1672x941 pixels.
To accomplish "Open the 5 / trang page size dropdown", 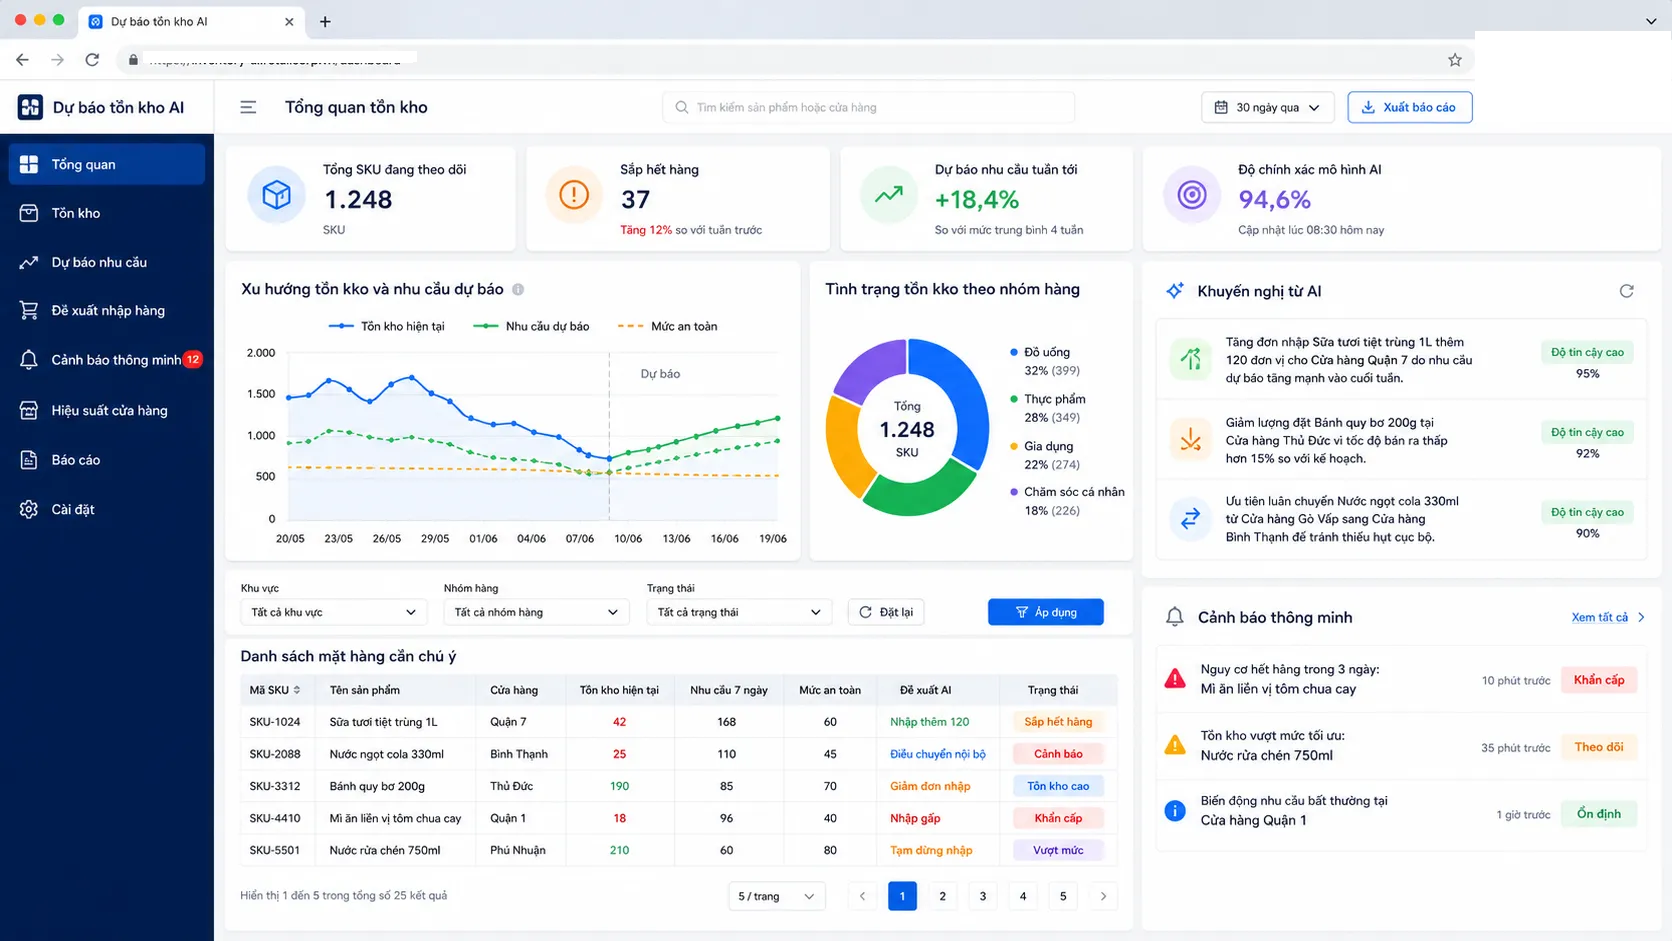I will click(x=777, y=896).
